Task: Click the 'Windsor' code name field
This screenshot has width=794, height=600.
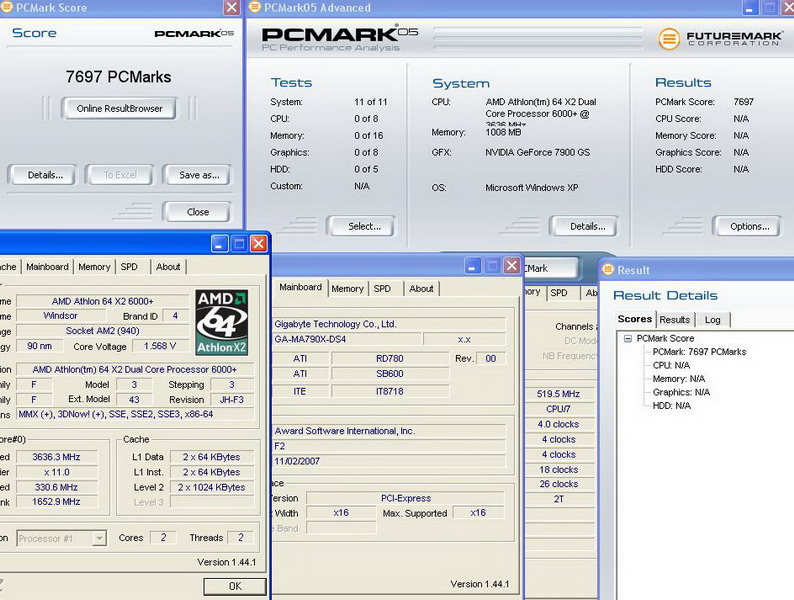Action: point(60,316)
